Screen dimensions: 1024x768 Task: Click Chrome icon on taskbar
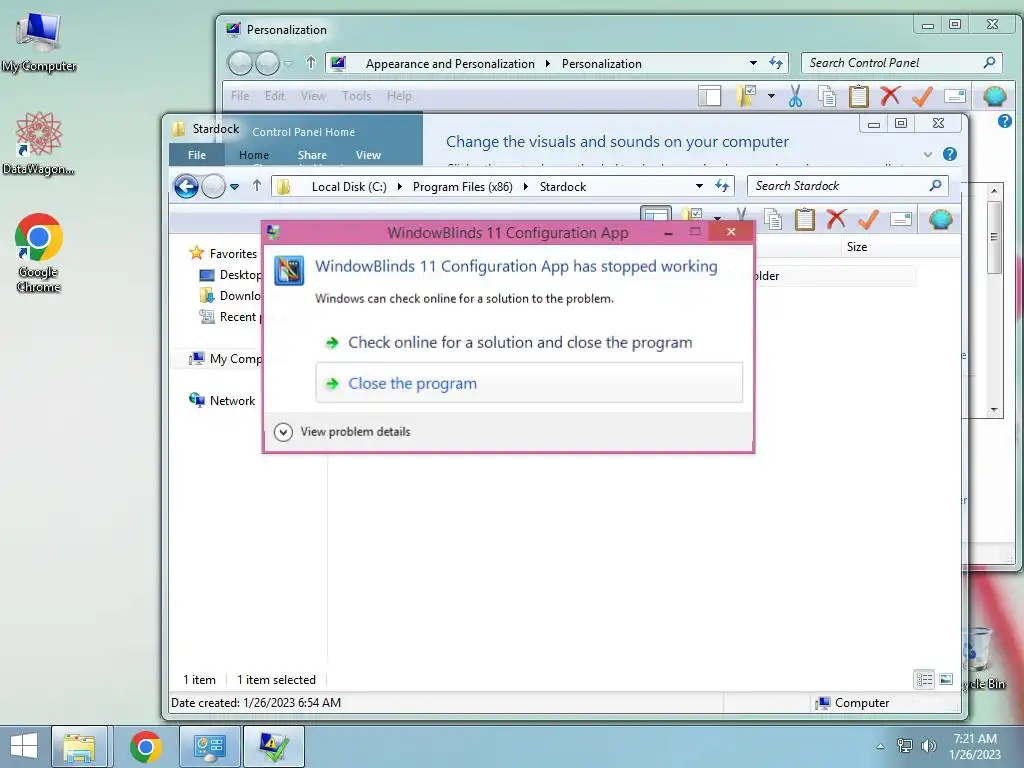point(145,746)
